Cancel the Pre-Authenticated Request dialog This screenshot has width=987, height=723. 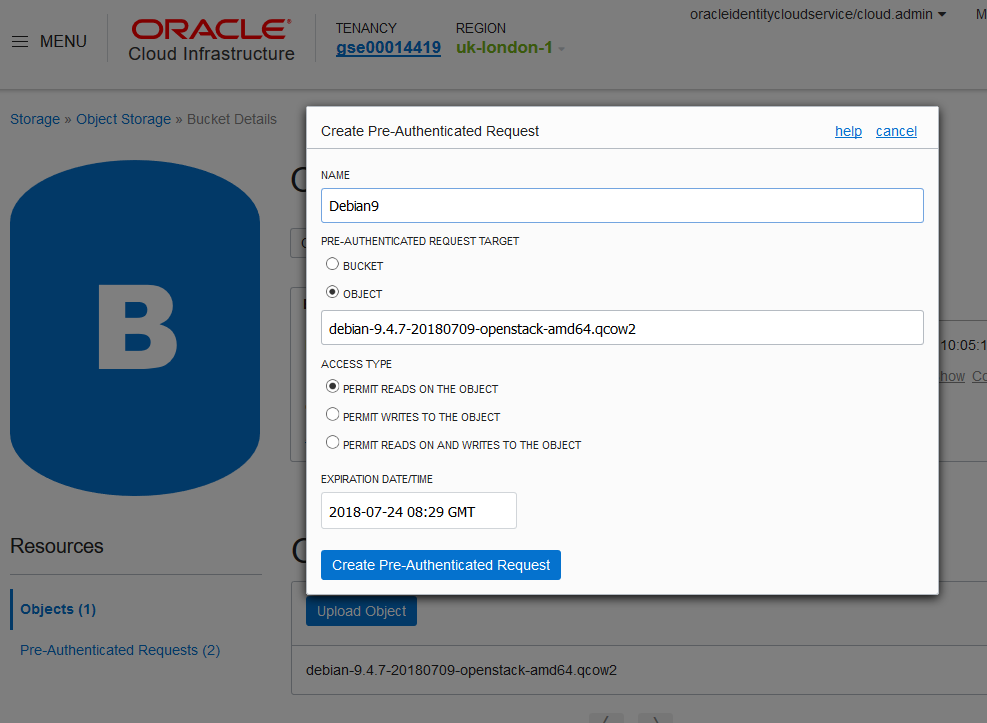pos(896,131)
